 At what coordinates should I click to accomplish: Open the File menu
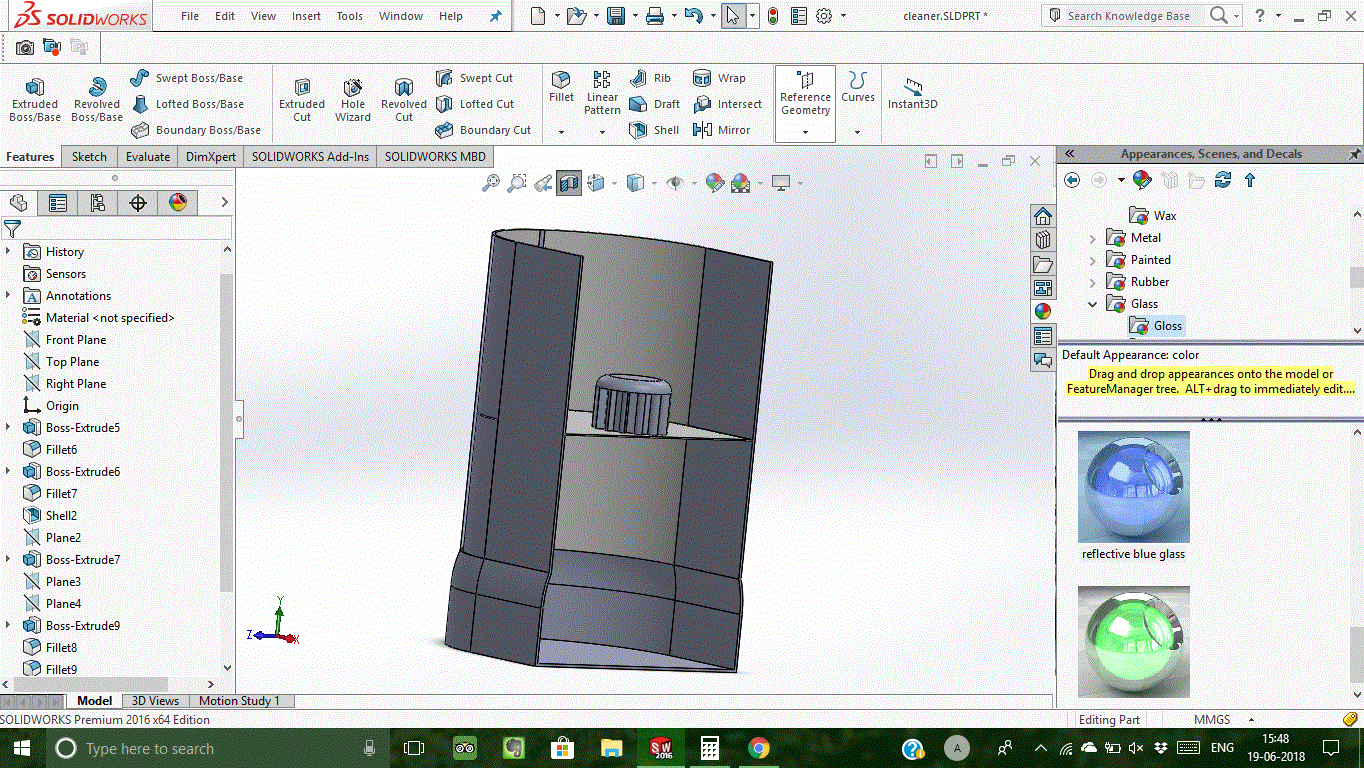[190, 16]
